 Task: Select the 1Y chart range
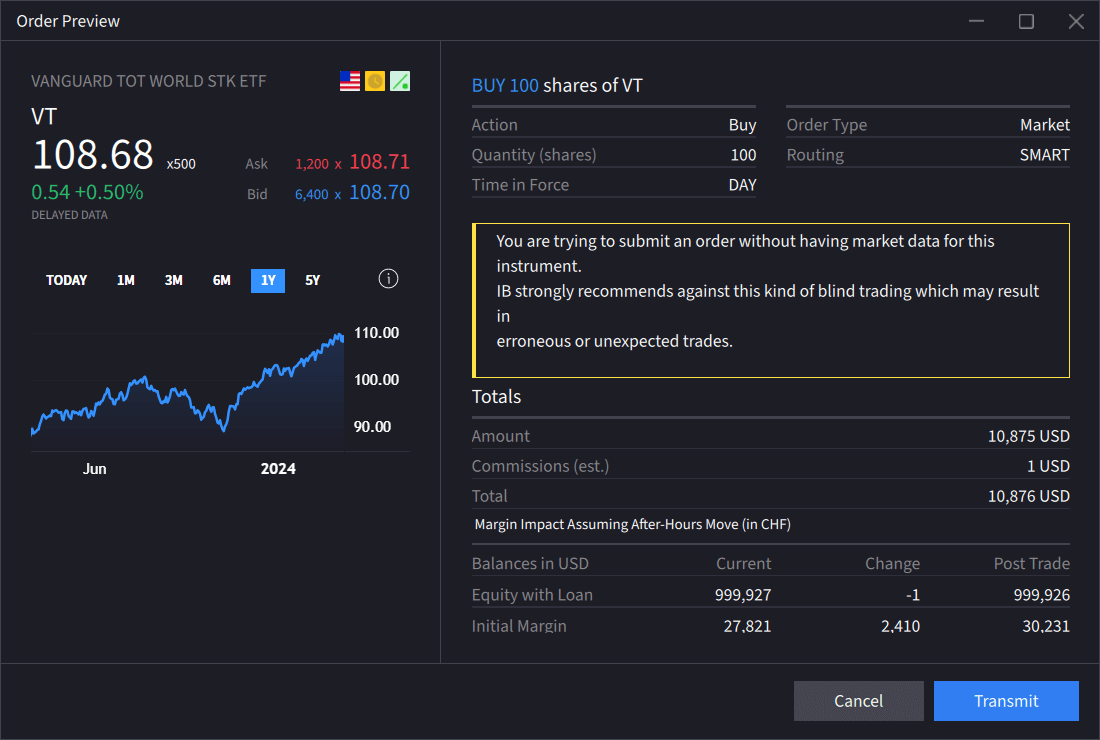[268, 281]
